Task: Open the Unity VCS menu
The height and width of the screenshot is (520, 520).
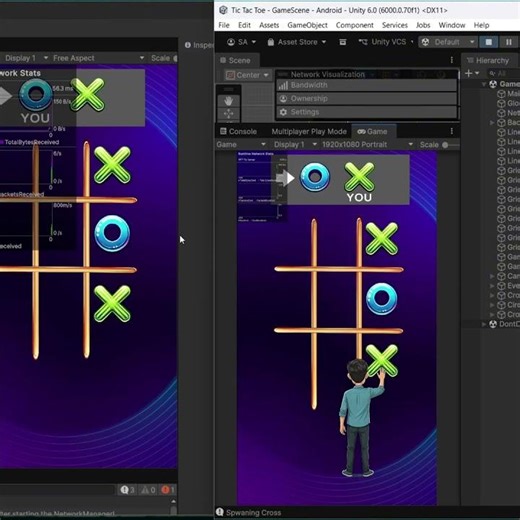Action: point(386,42)
